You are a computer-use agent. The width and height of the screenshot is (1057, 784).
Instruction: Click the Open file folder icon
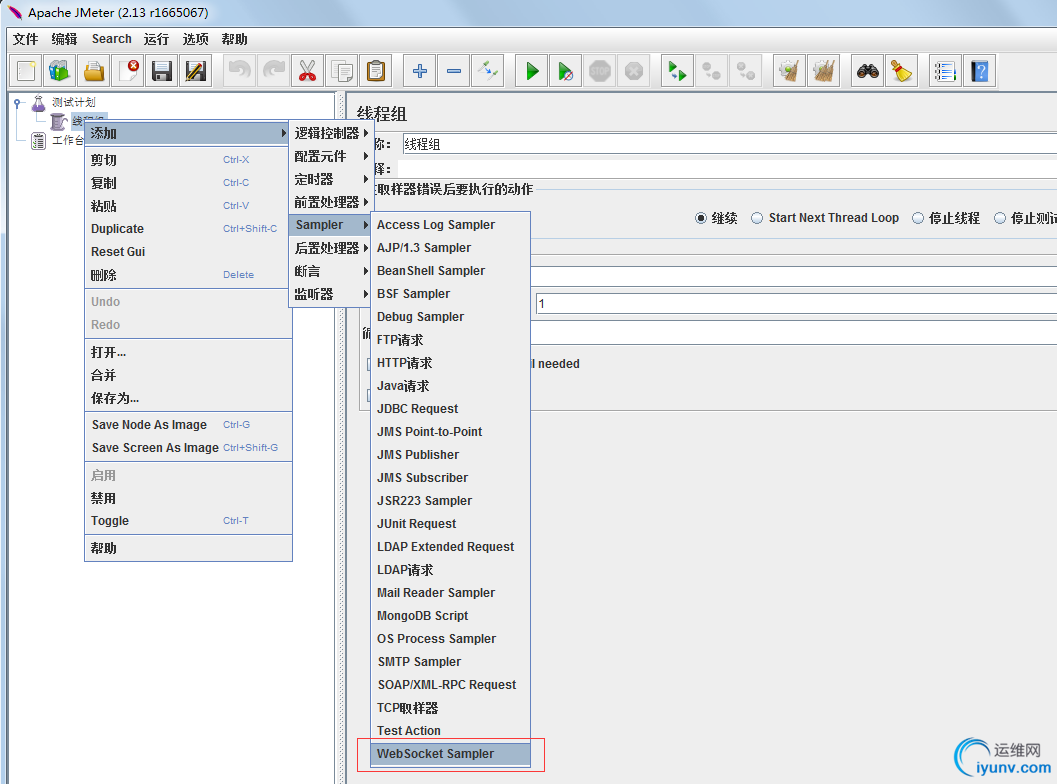94,71
